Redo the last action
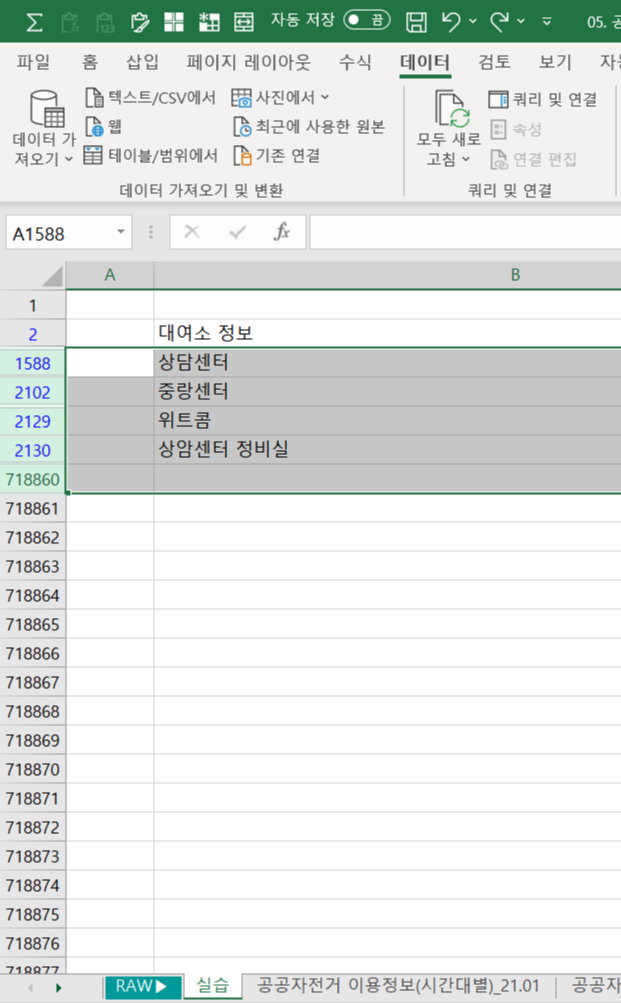The width and height of the screenshot is (621, 1003). tap(499, 22)
